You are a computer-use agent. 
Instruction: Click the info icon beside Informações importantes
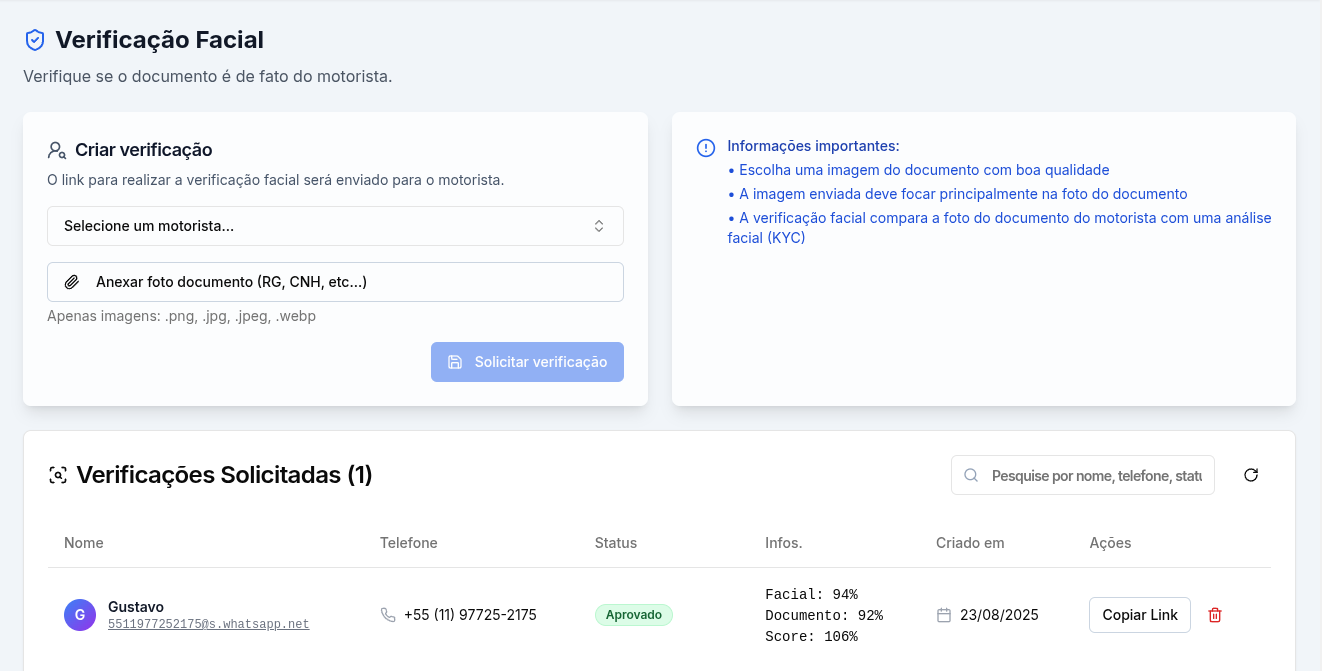pyautogui.click(x=706, y=146)
